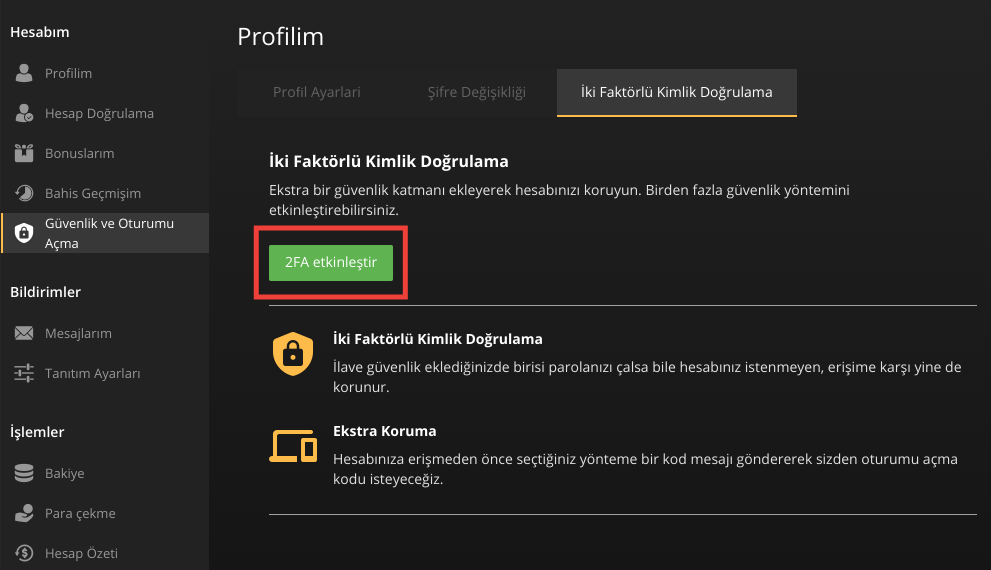Open Hesap Doğrulama from the sidebar
This screenshot has width=991, height=570.
[x=99, y=114]
